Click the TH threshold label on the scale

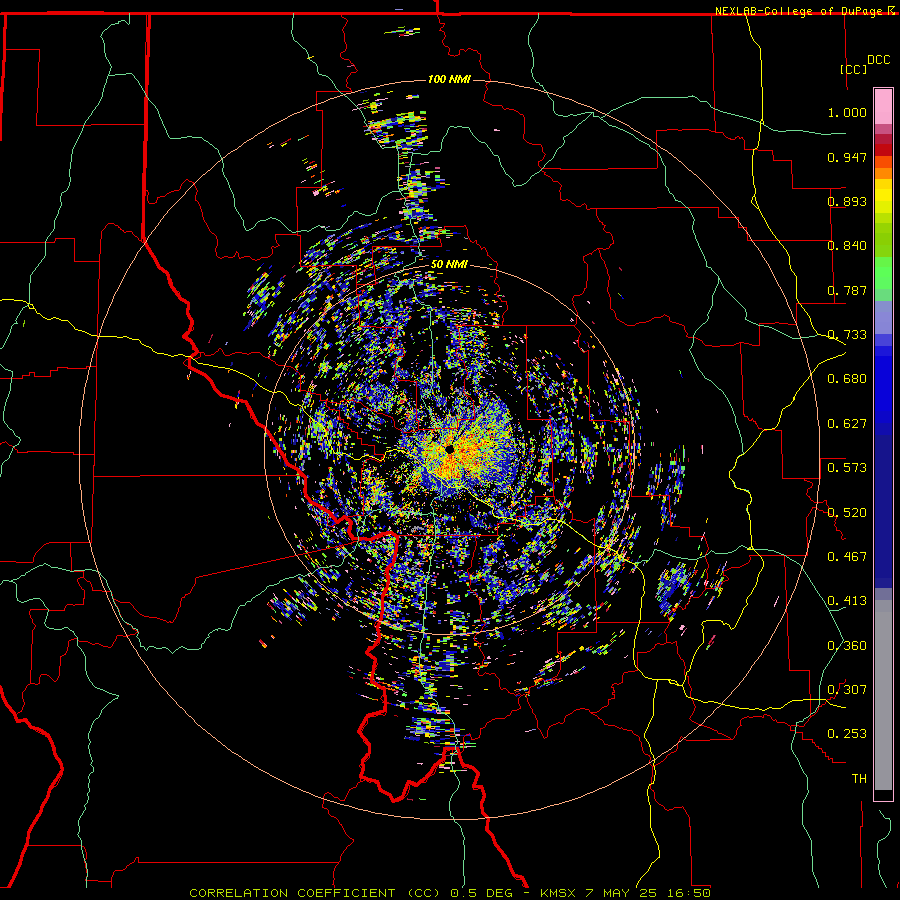click(859, 779)
